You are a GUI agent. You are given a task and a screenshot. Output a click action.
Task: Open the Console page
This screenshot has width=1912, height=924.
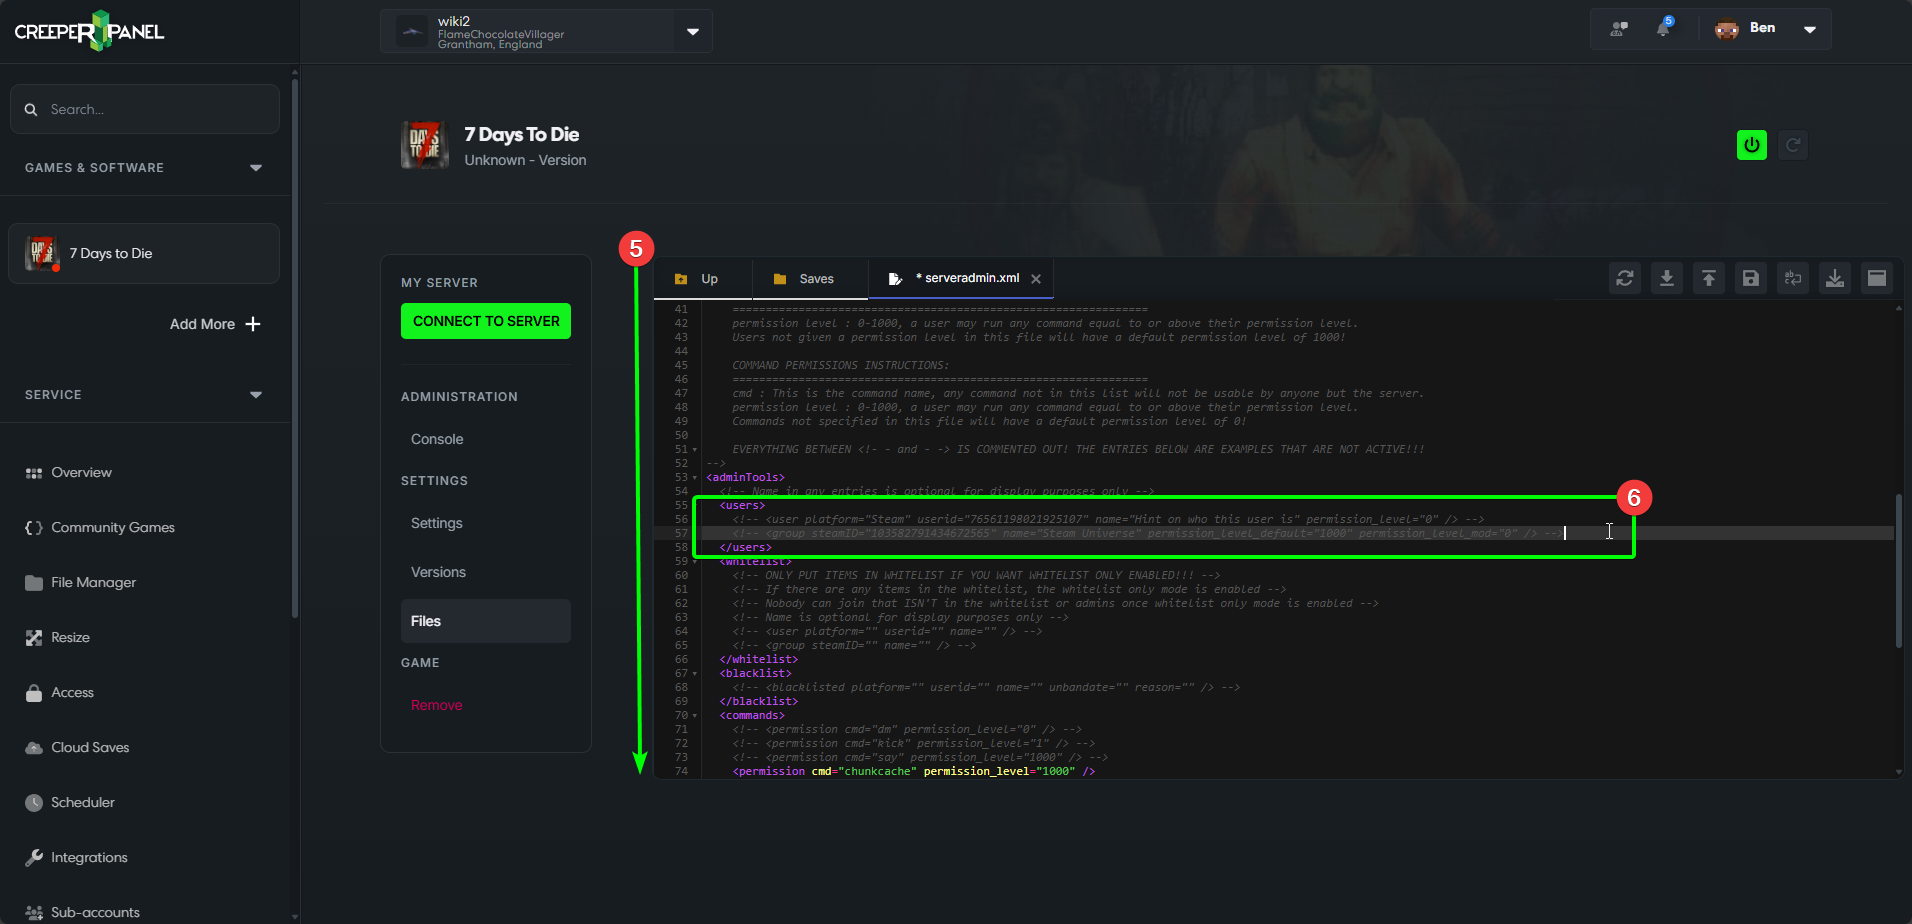[437, 439]
